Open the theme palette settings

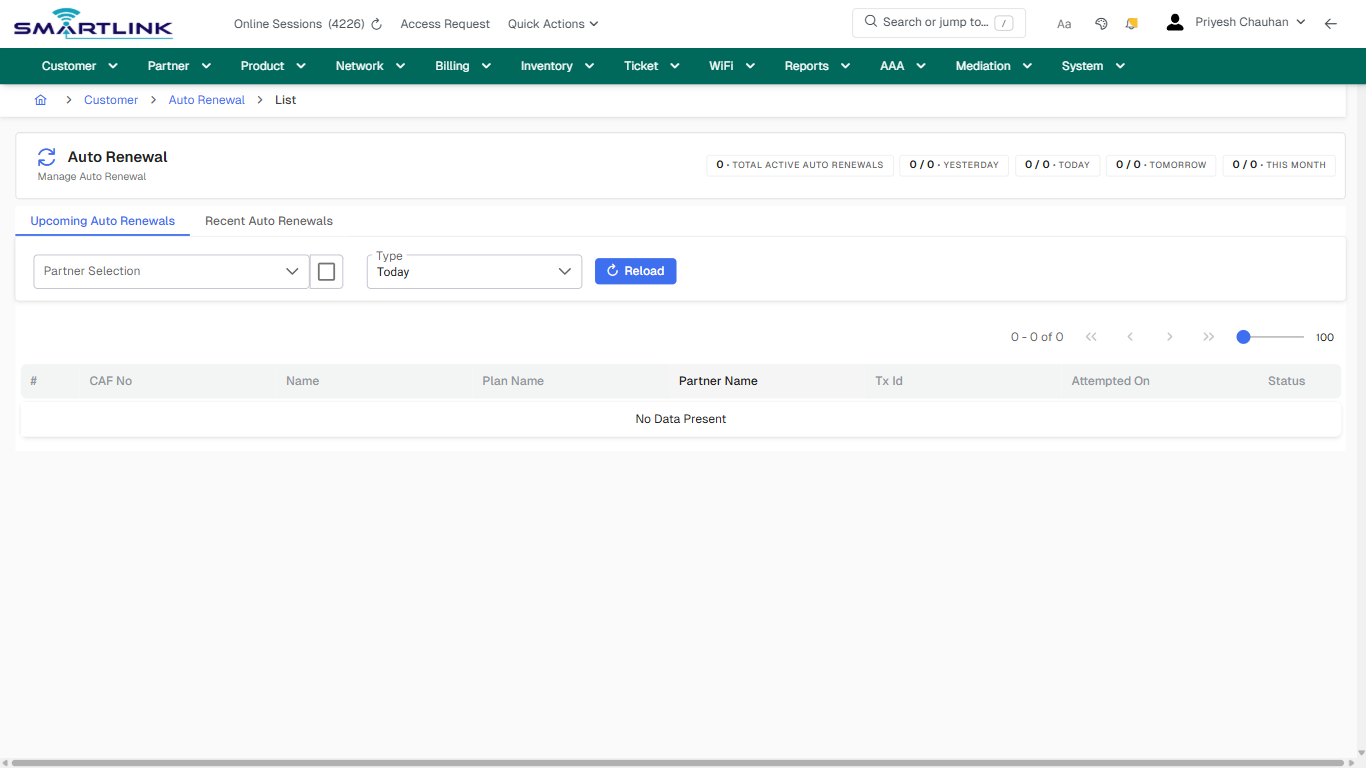[x=1101, y=23]
